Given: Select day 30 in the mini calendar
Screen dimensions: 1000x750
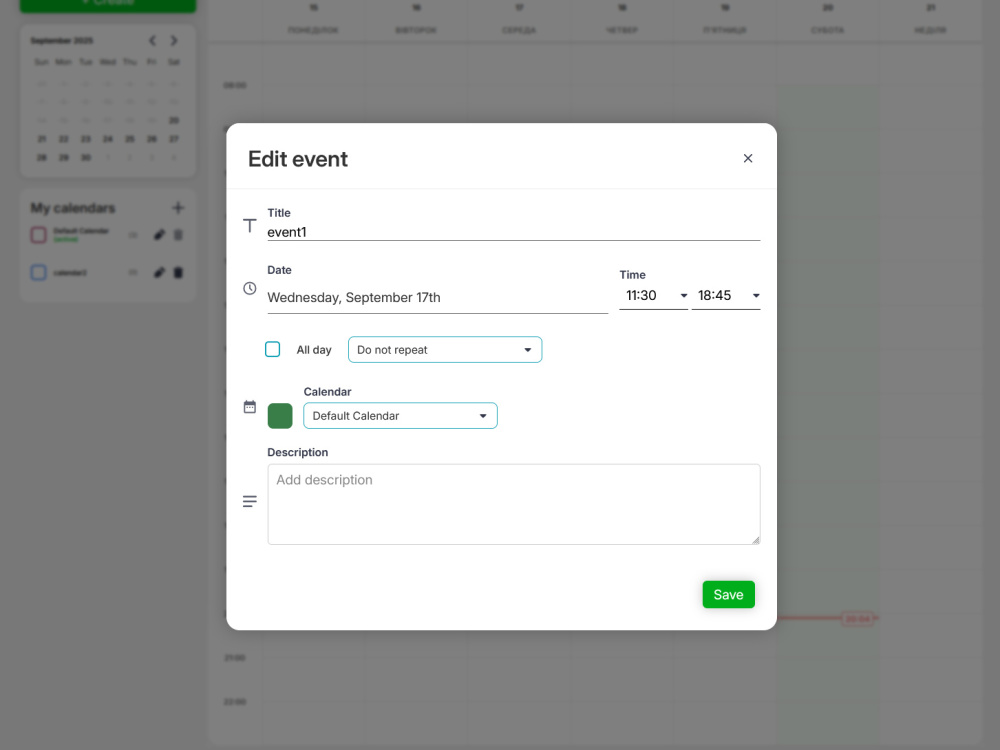Looking at the screenshot, I should 85,158.
